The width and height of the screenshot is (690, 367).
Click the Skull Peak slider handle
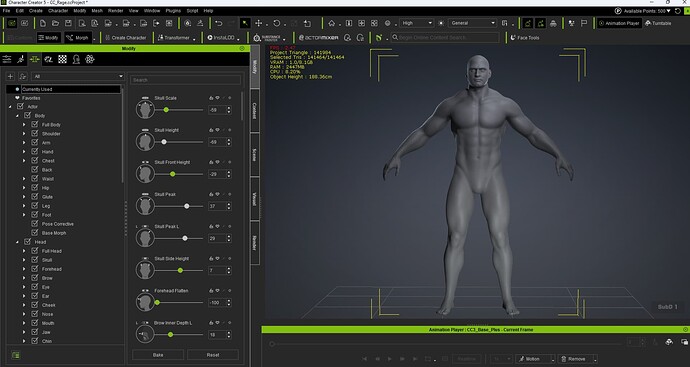click(187, 206)
